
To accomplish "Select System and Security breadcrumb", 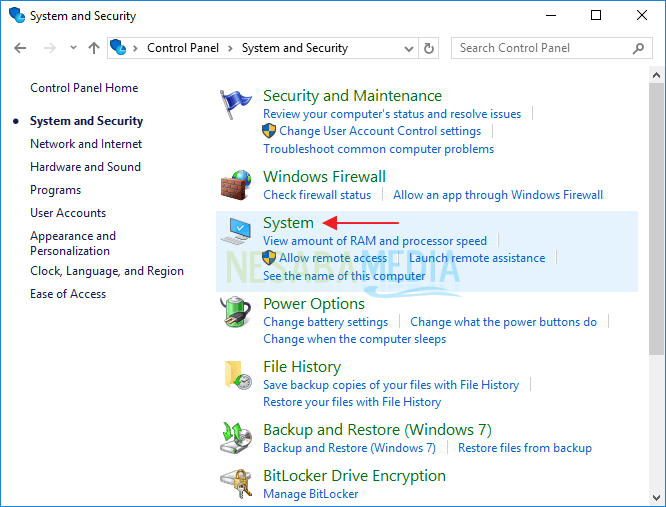I will coord(295,48).
